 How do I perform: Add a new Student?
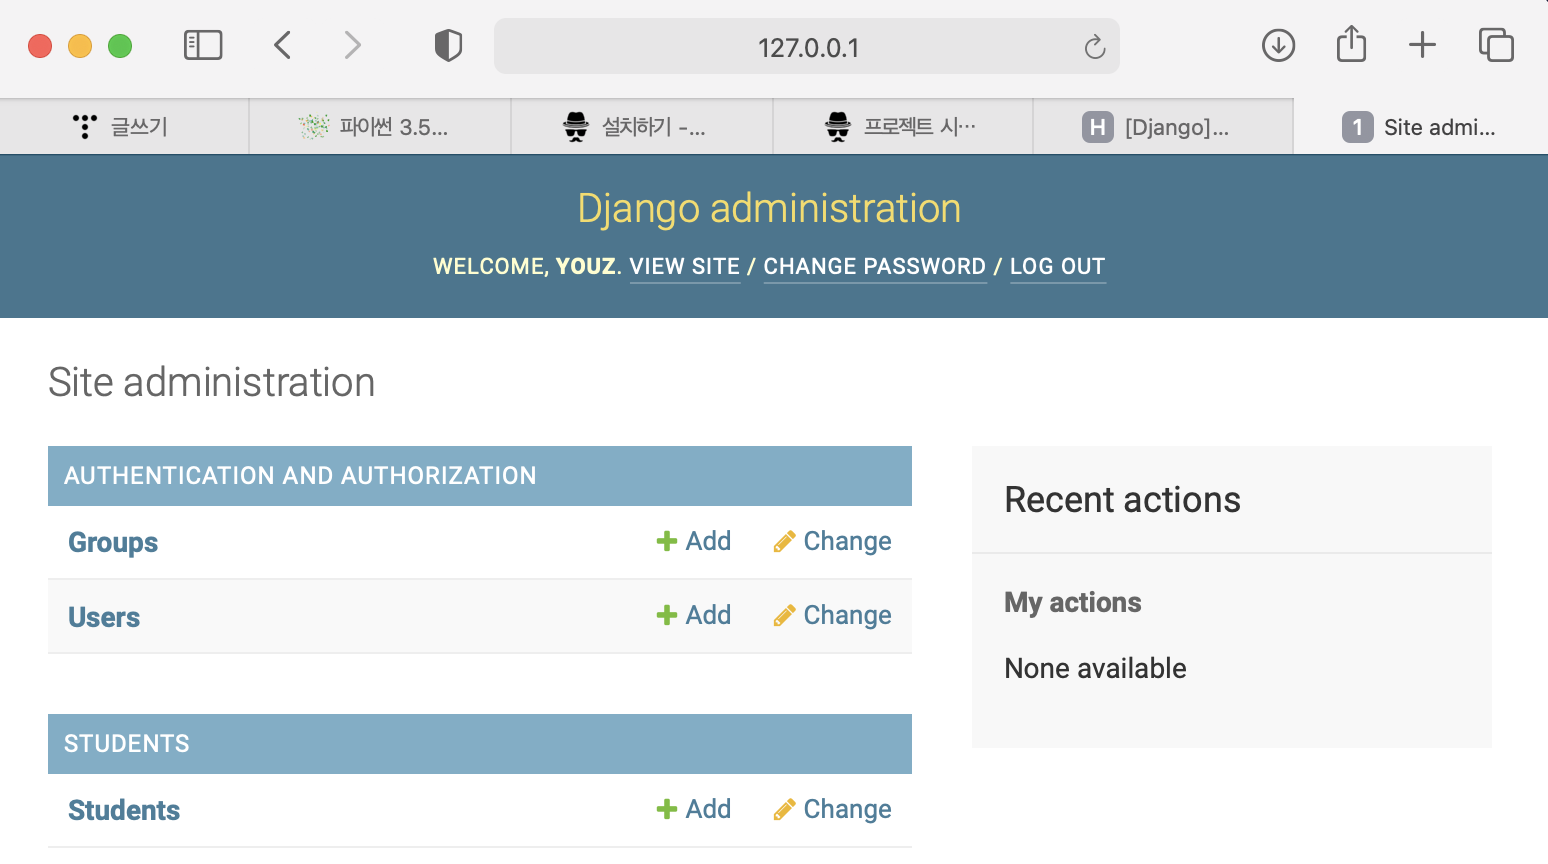[x=694, y=809]
